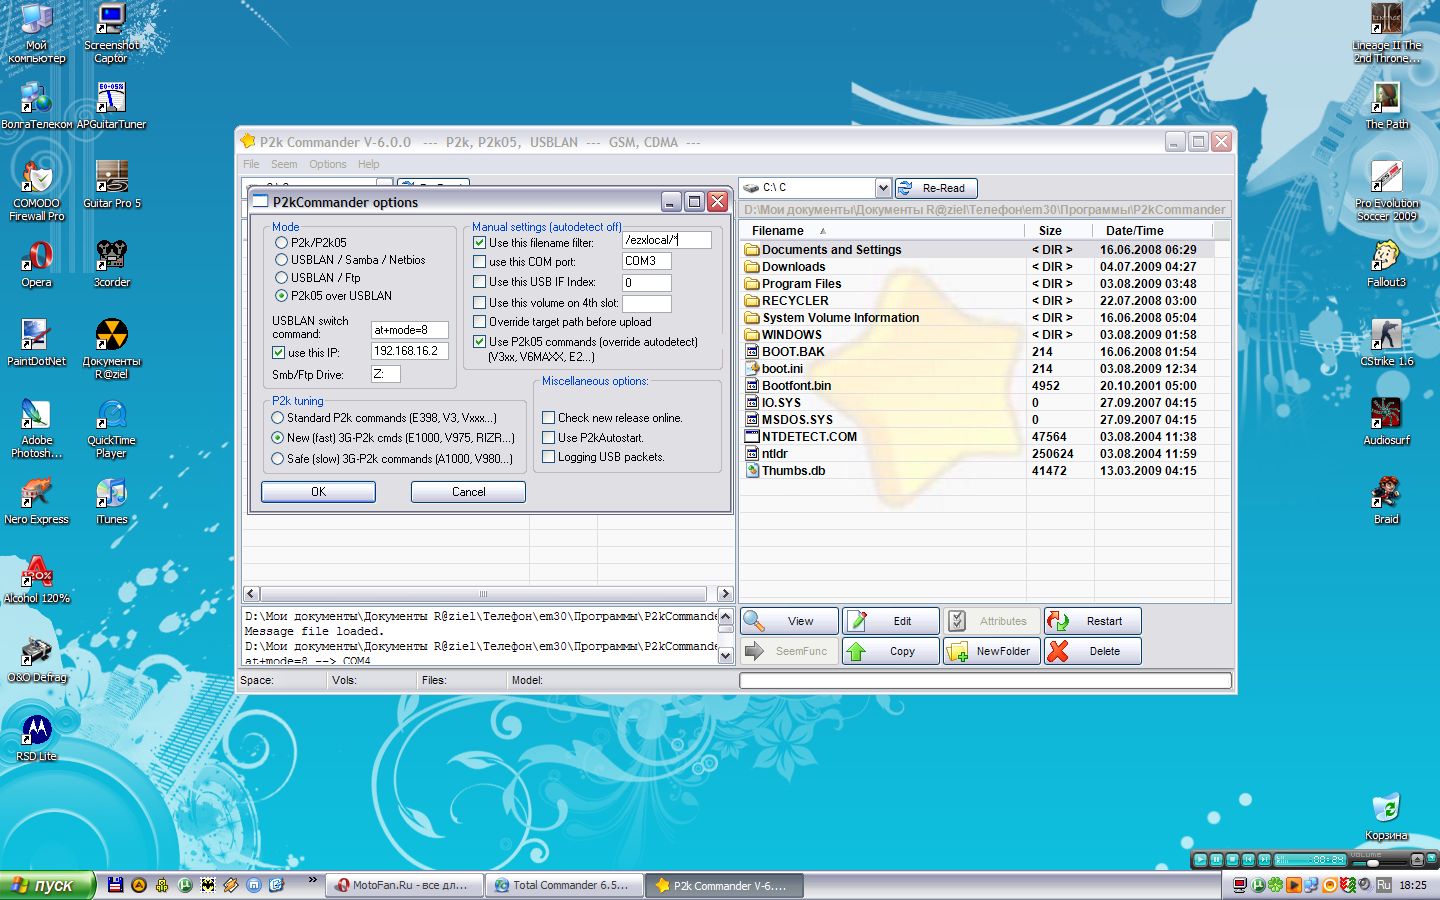Click Play on the mini player widget
This screenshot has width=1440, height=900.
click(1200, 859)
